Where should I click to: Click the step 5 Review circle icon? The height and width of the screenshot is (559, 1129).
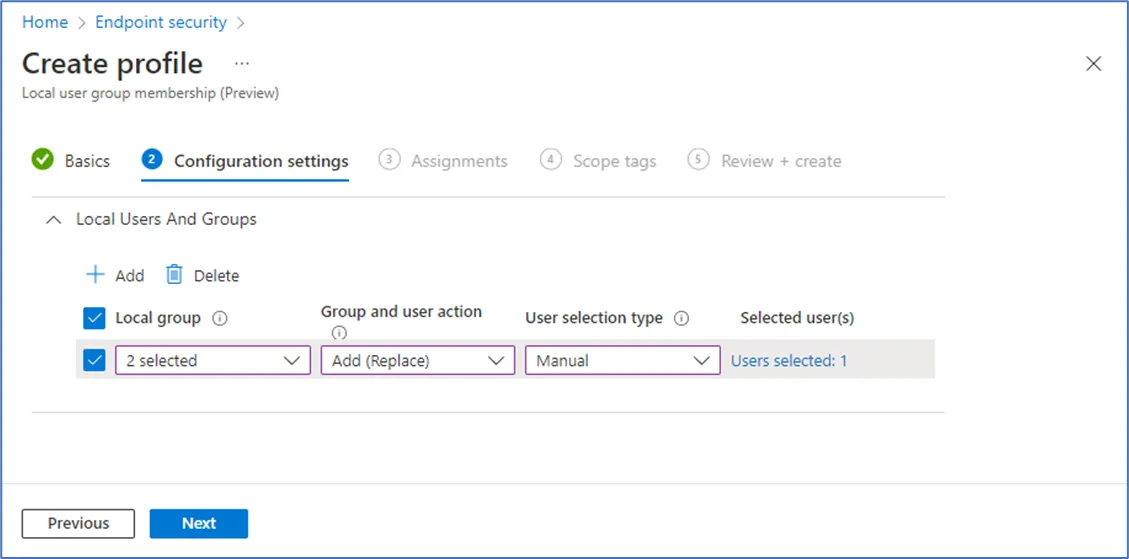click(698, 160)
